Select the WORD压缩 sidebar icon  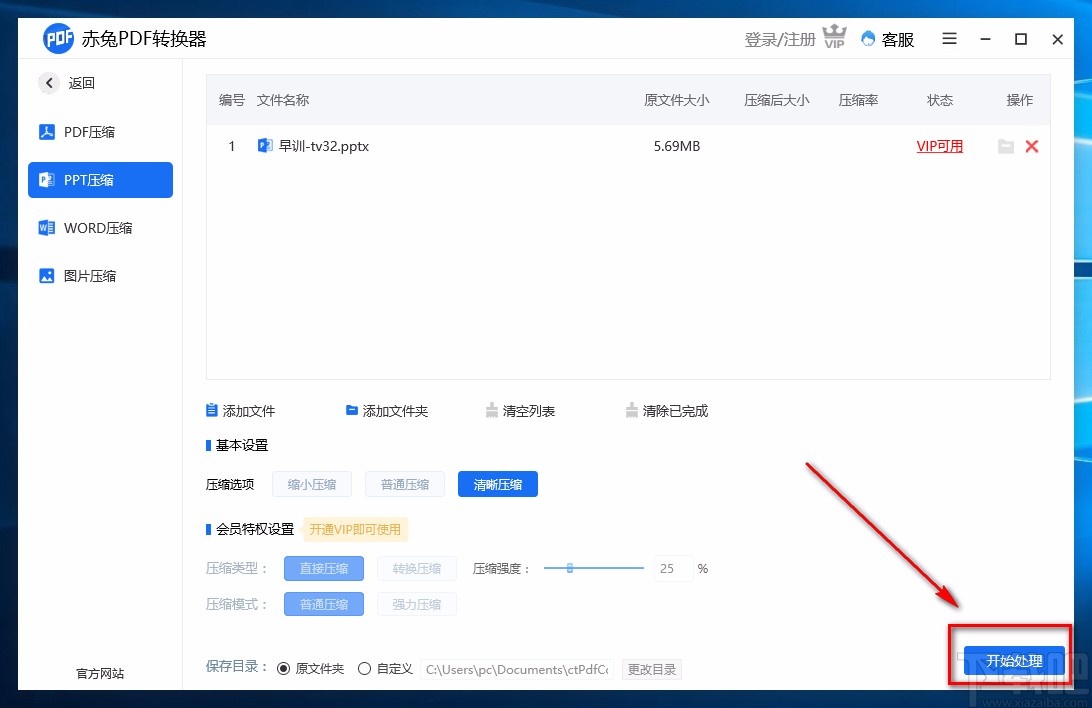[x=46, y=227]
